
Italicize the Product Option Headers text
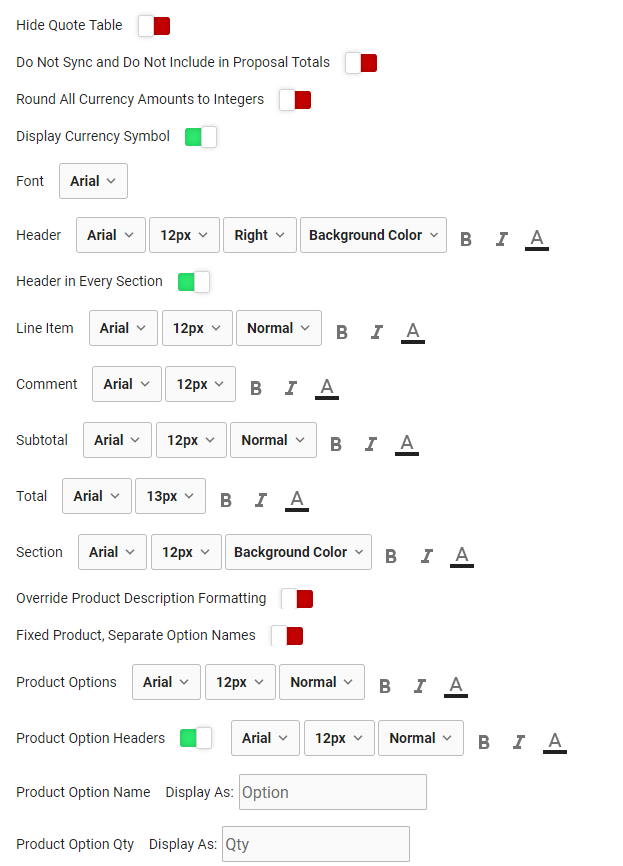[519, 741]
